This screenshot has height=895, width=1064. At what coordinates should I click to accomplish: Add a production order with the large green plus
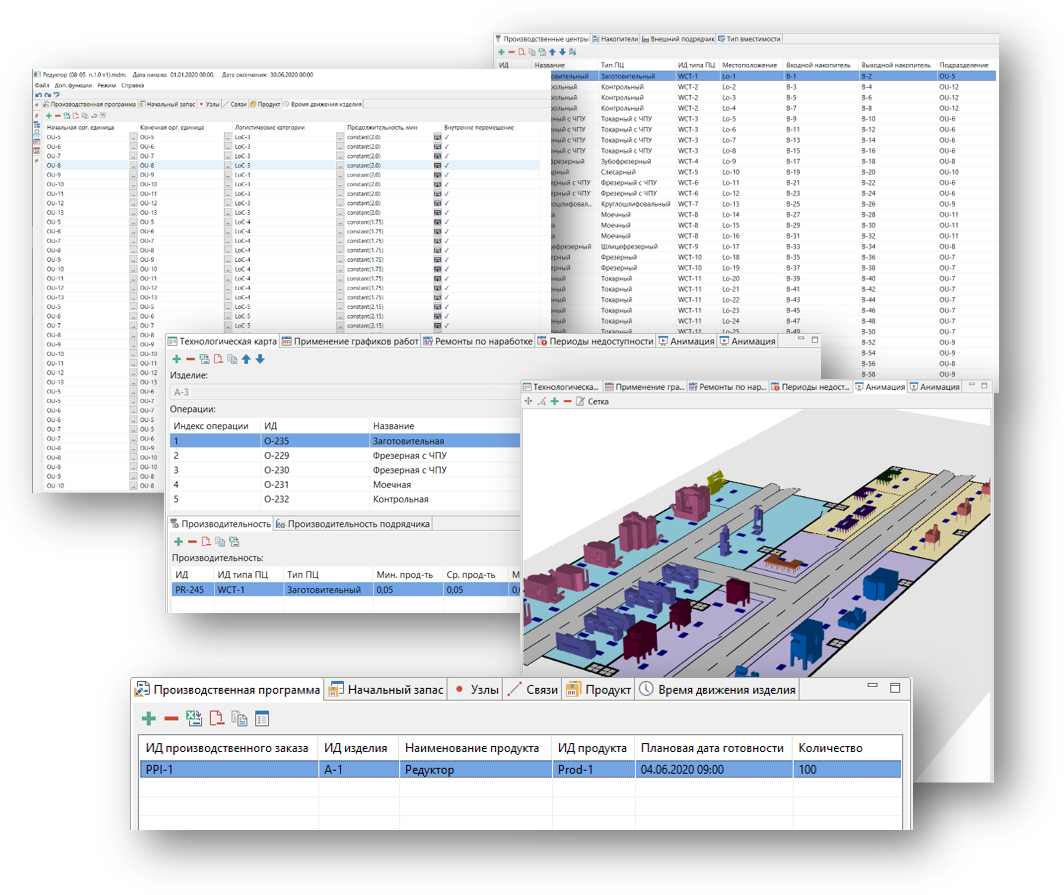coord(149,719)
